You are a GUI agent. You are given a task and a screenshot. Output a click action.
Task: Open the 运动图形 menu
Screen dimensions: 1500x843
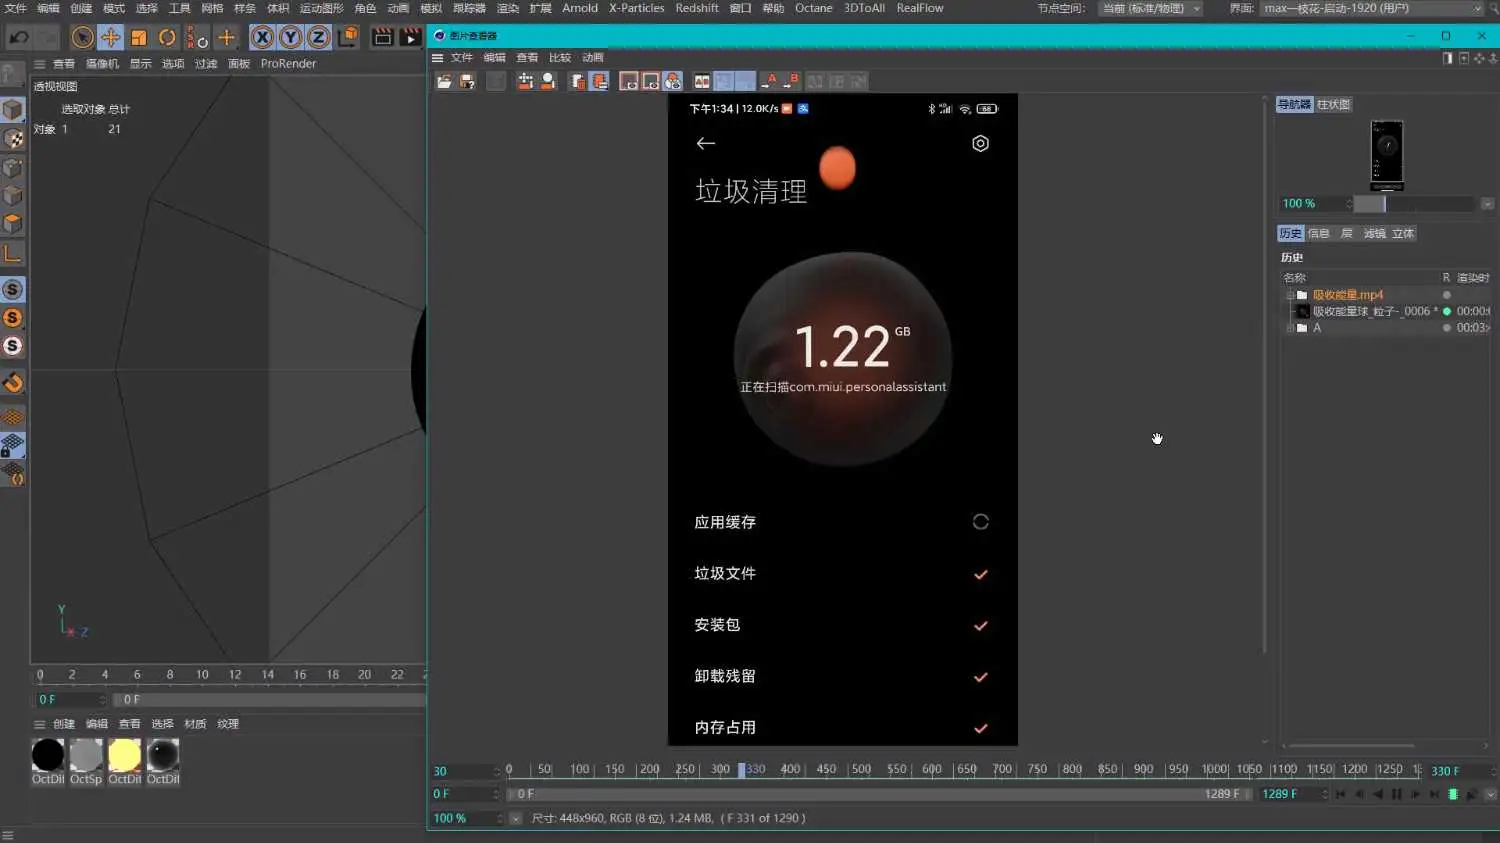click(x=321, y=8)
